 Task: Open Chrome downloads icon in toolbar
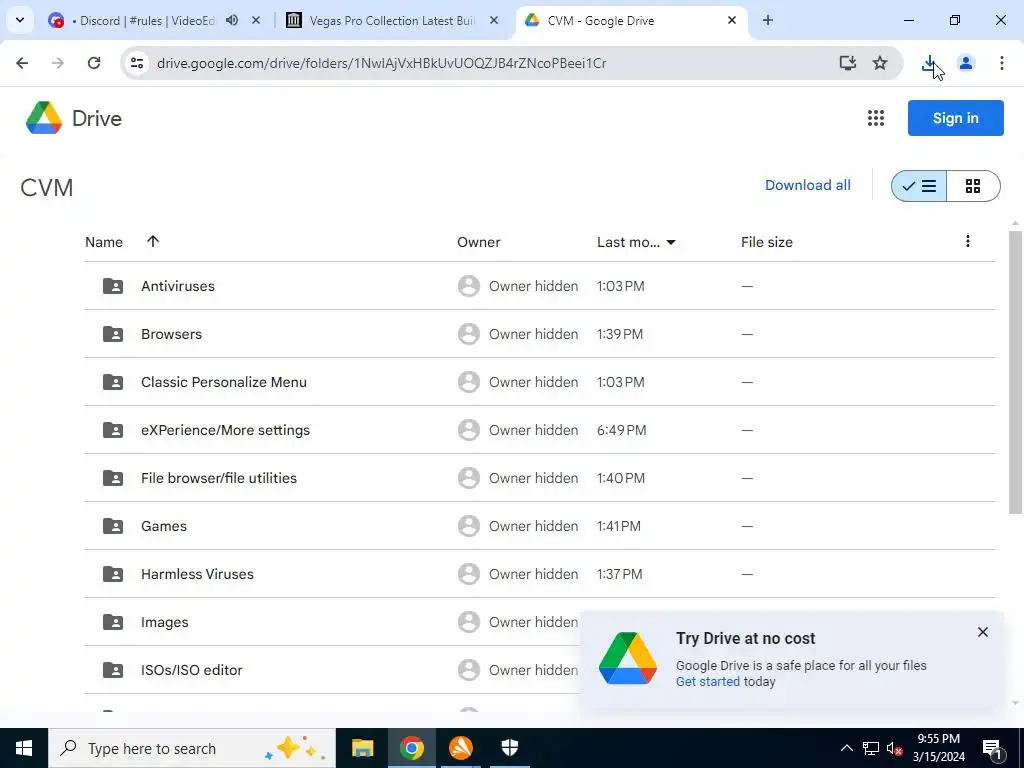[929, 63]
